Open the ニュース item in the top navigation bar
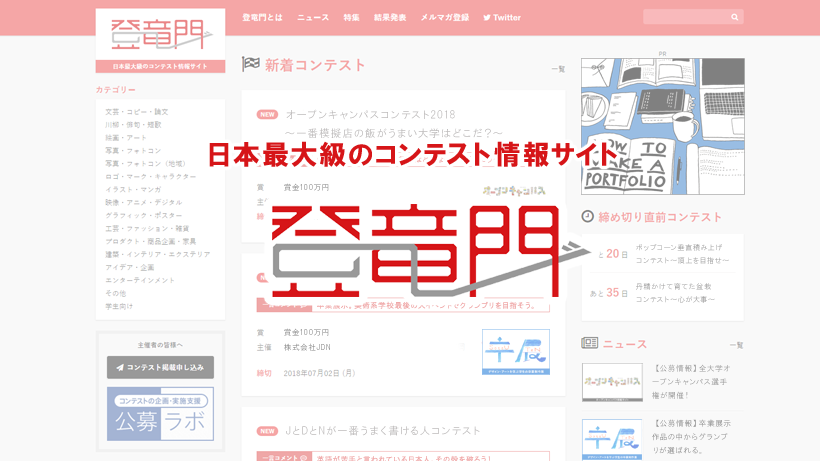The width and height of the screenshot is (820, 461). [313, 17]
